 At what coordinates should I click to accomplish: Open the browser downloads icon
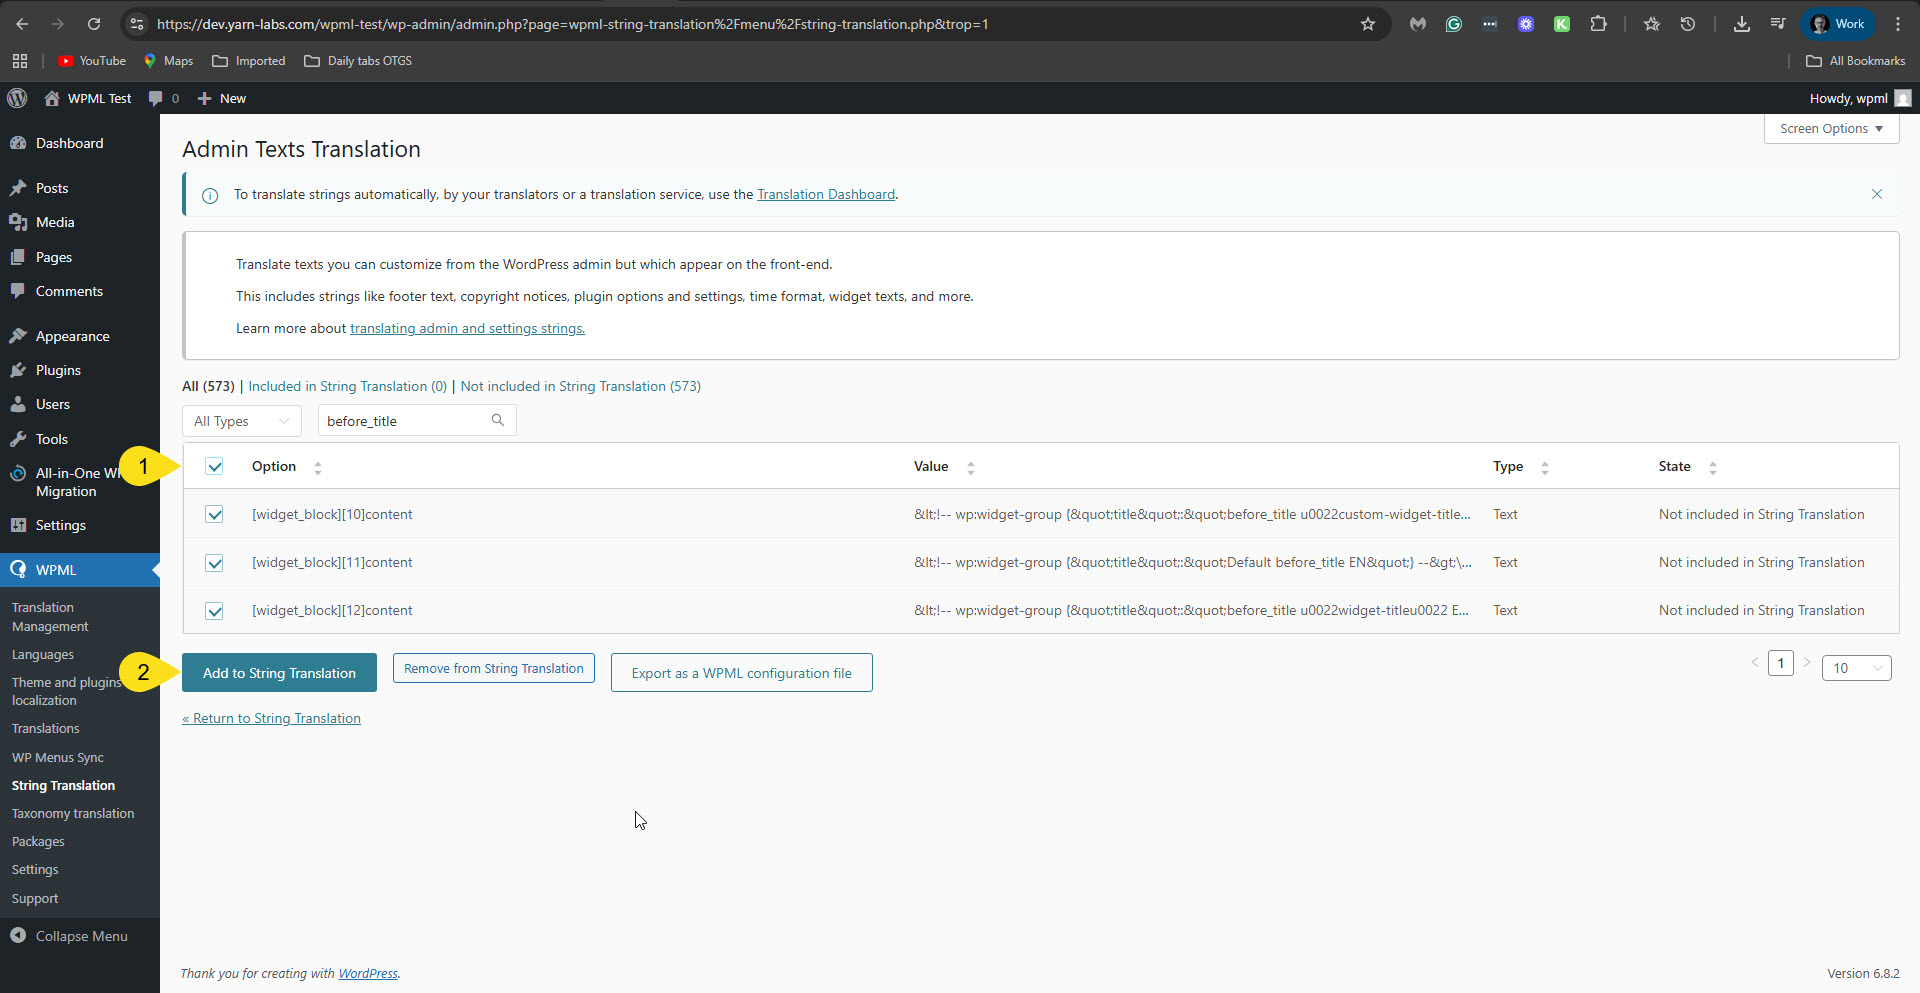1741,24
